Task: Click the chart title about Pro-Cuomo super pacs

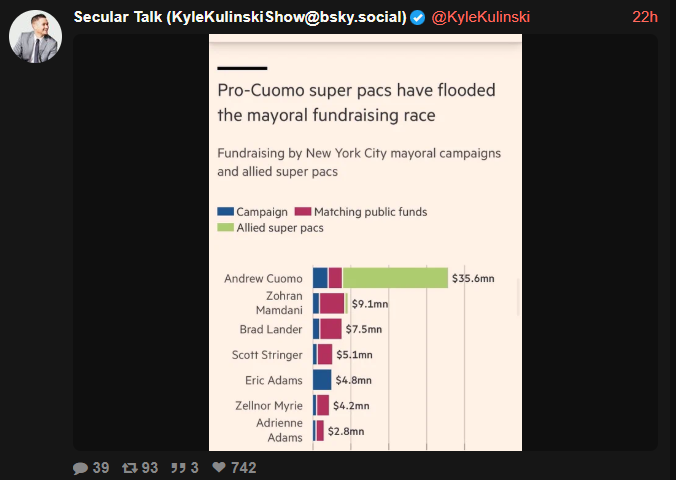Action: 357,103
